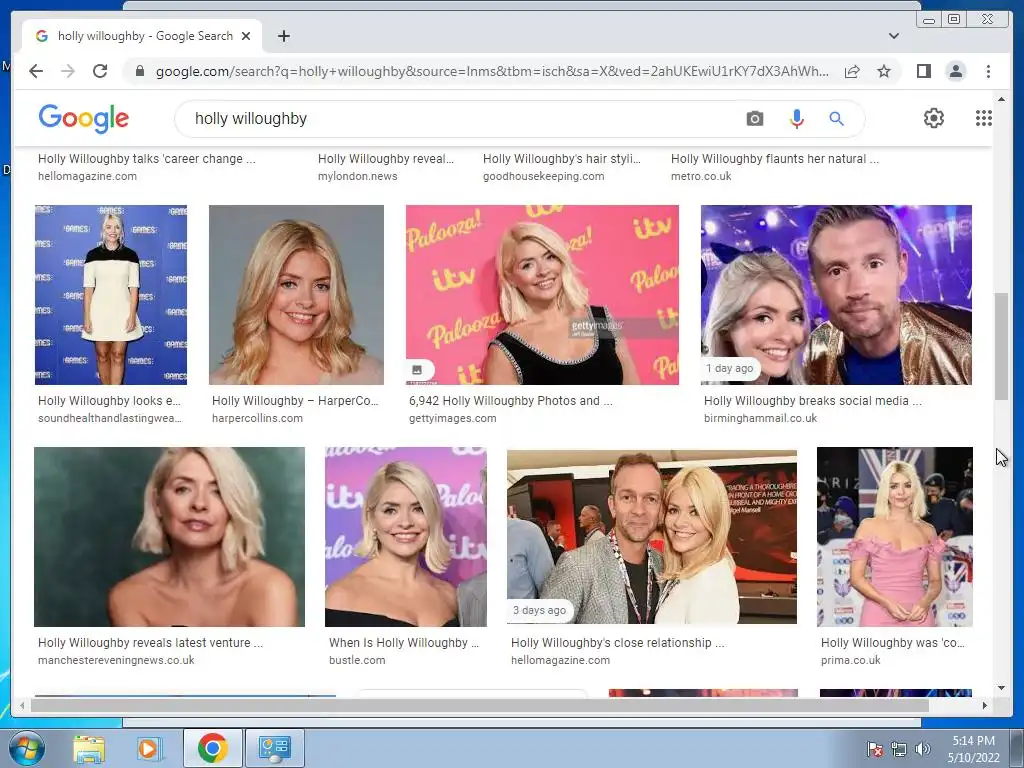
Task: Open Google quick settings gear
Action: pyautogui.click(x=934, y=118)
